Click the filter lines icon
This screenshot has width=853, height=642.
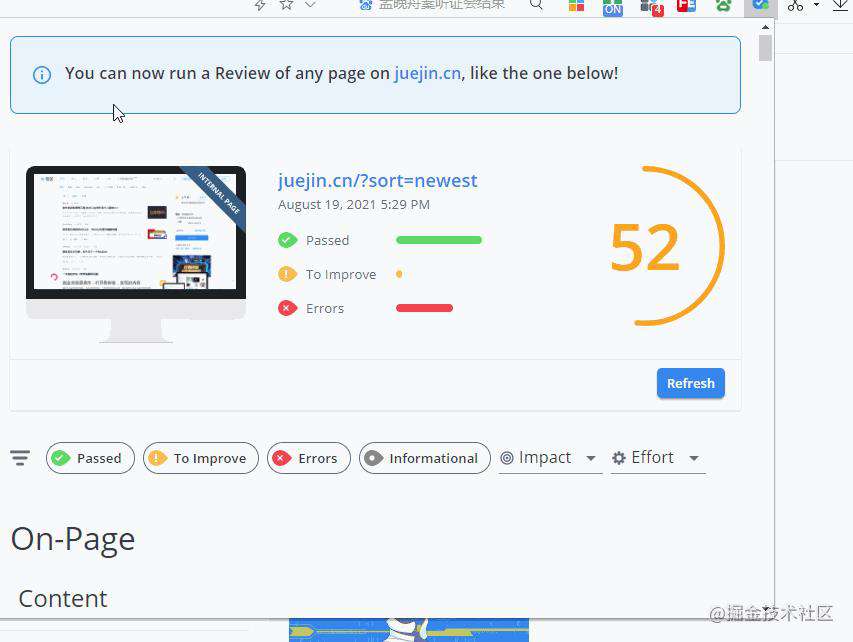[20, 458]
